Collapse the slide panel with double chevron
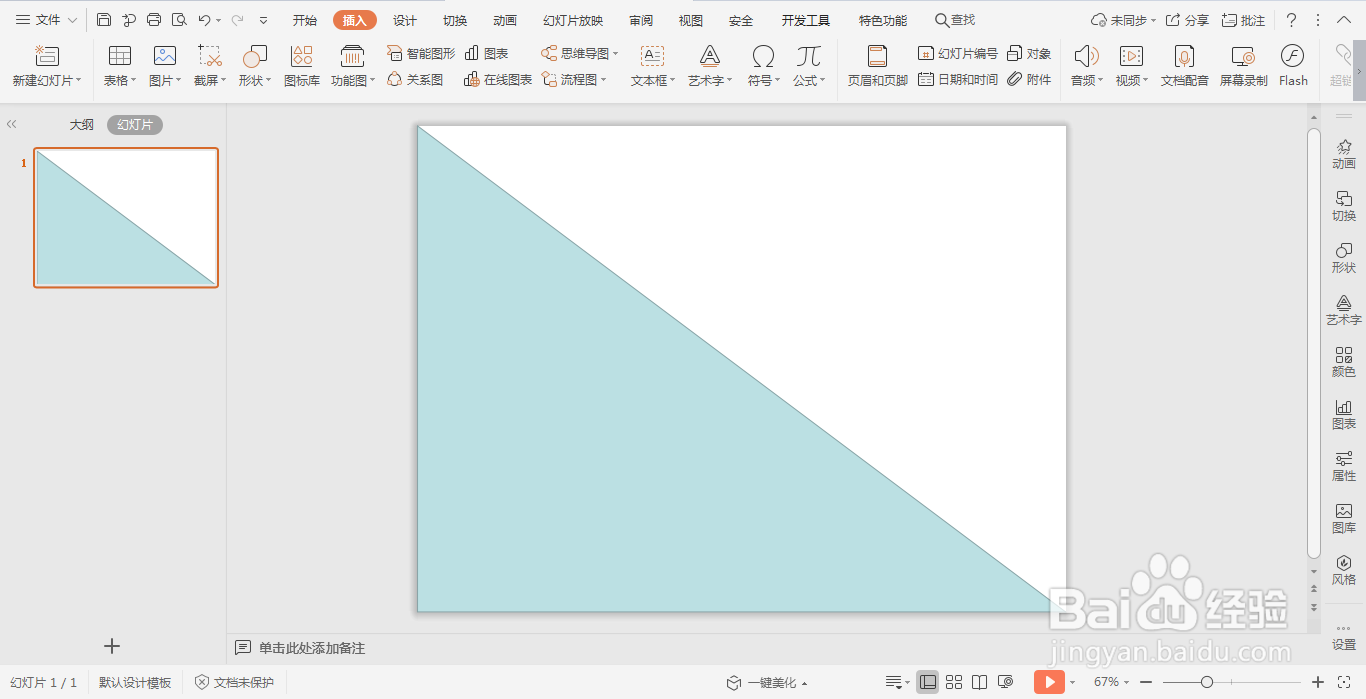 tap(12, 125)
